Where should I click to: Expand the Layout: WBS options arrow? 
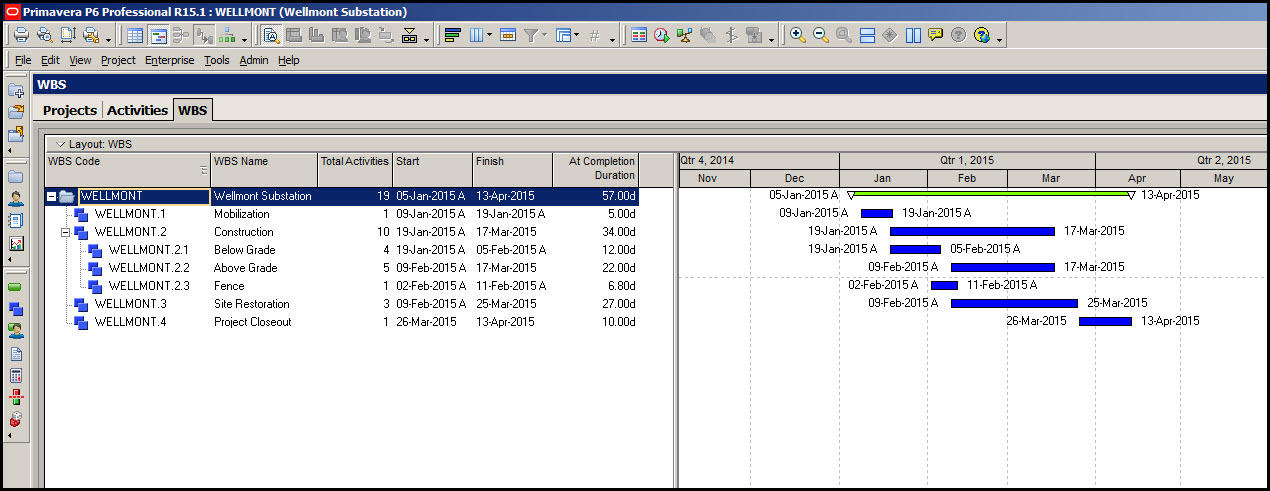coord(61,144)
